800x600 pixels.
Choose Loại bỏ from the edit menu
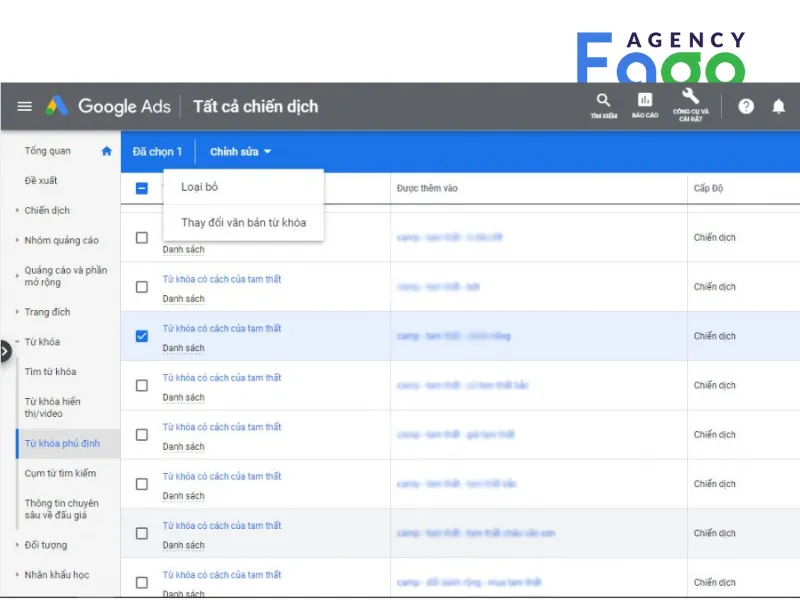pos(199,187)
